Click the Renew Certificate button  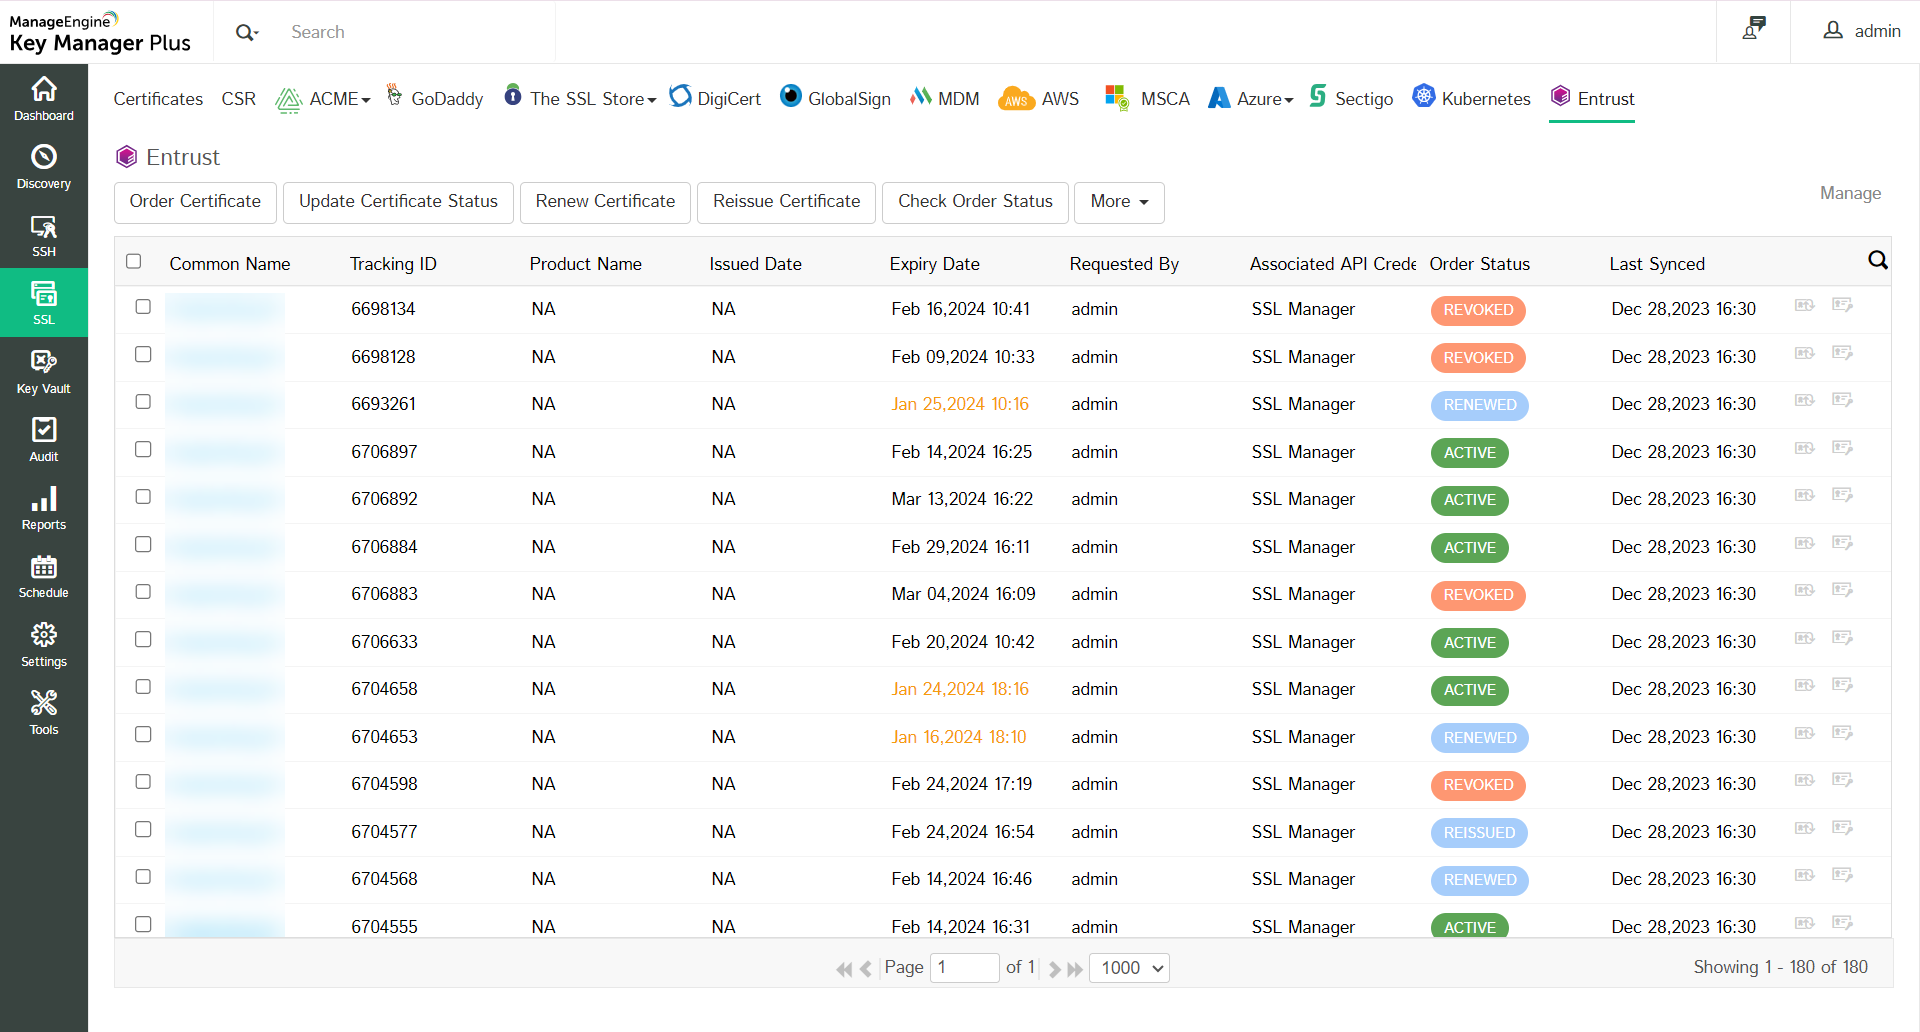[605, 202]
